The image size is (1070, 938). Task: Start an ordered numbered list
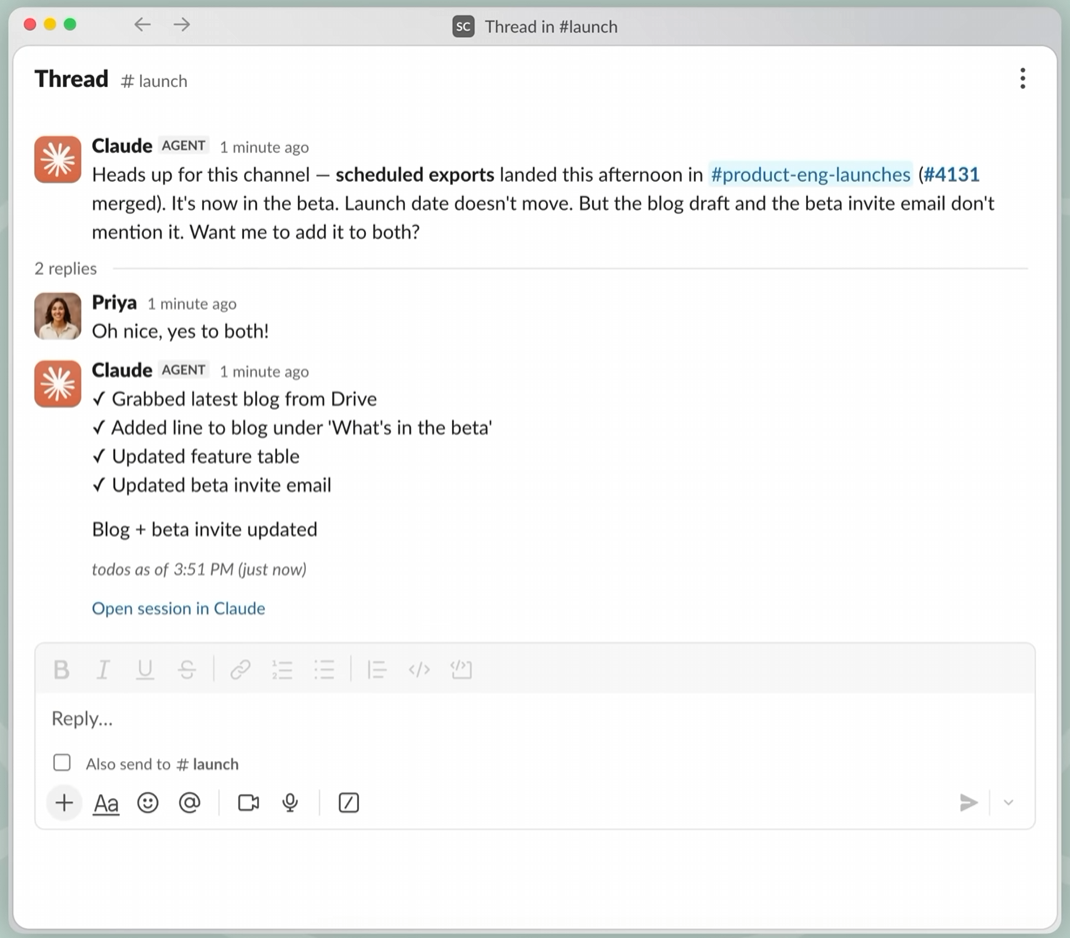click(x=282, y=670)
